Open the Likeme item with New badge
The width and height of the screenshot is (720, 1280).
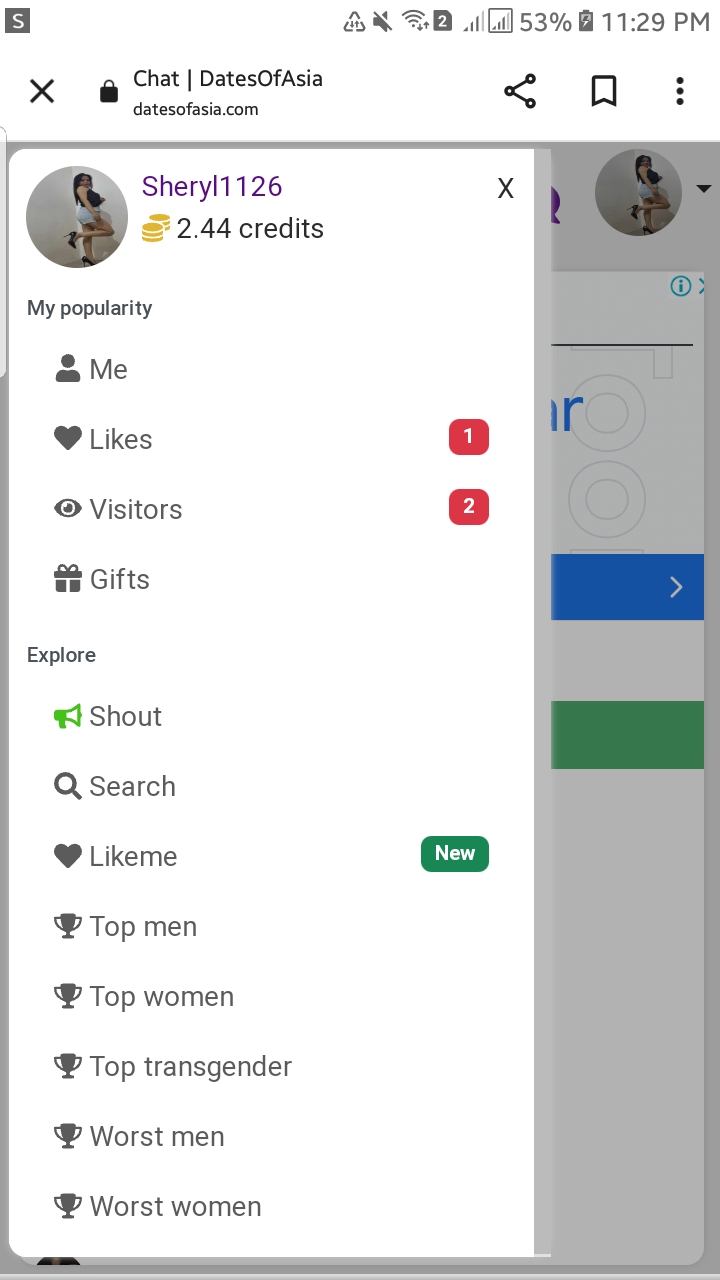click(x=133, y=856)
